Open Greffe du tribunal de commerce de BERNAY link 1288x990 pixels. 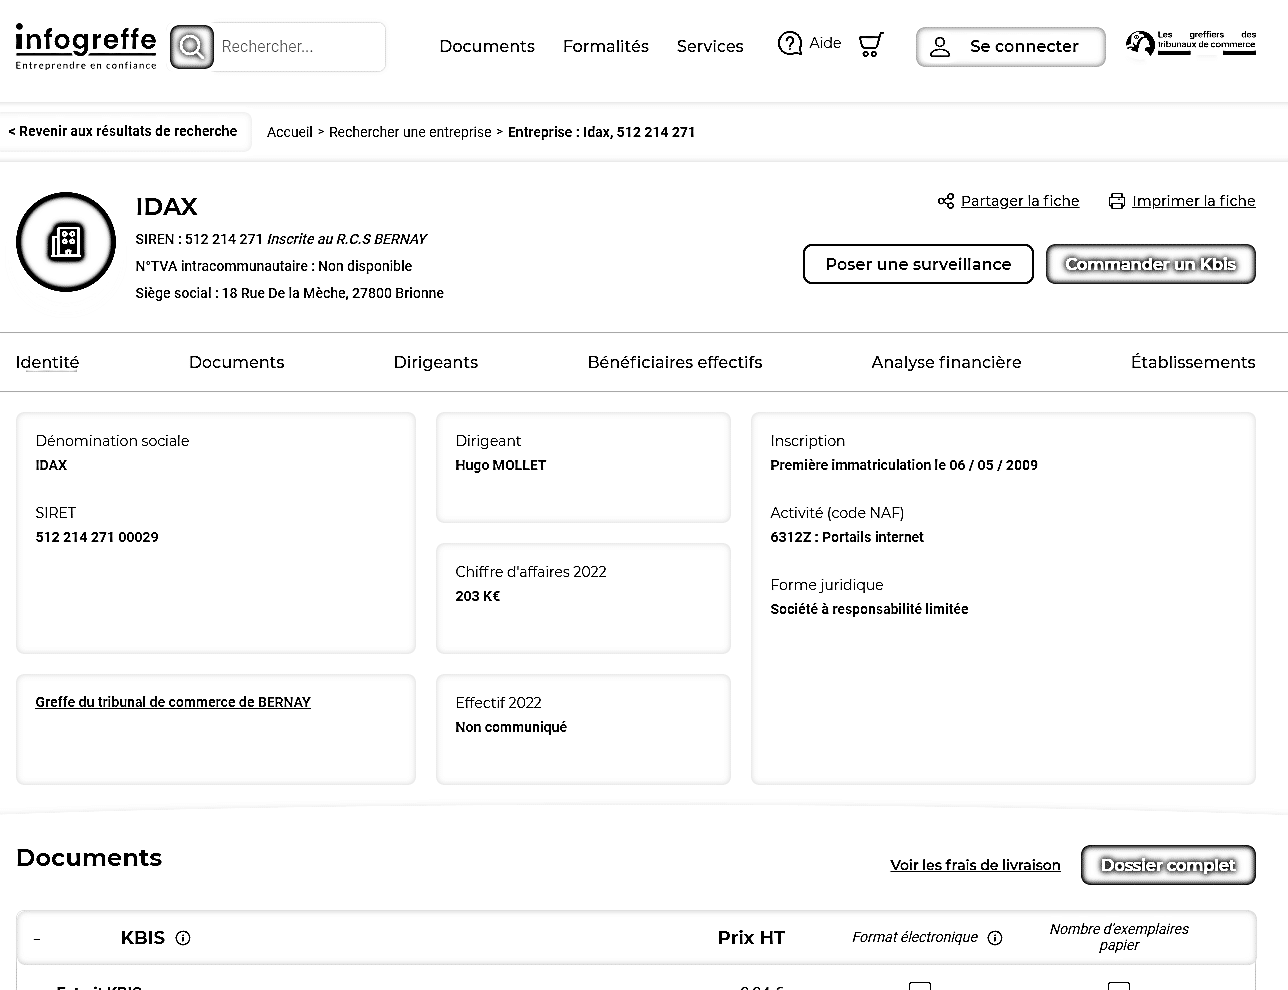click(x=173, y=702)
